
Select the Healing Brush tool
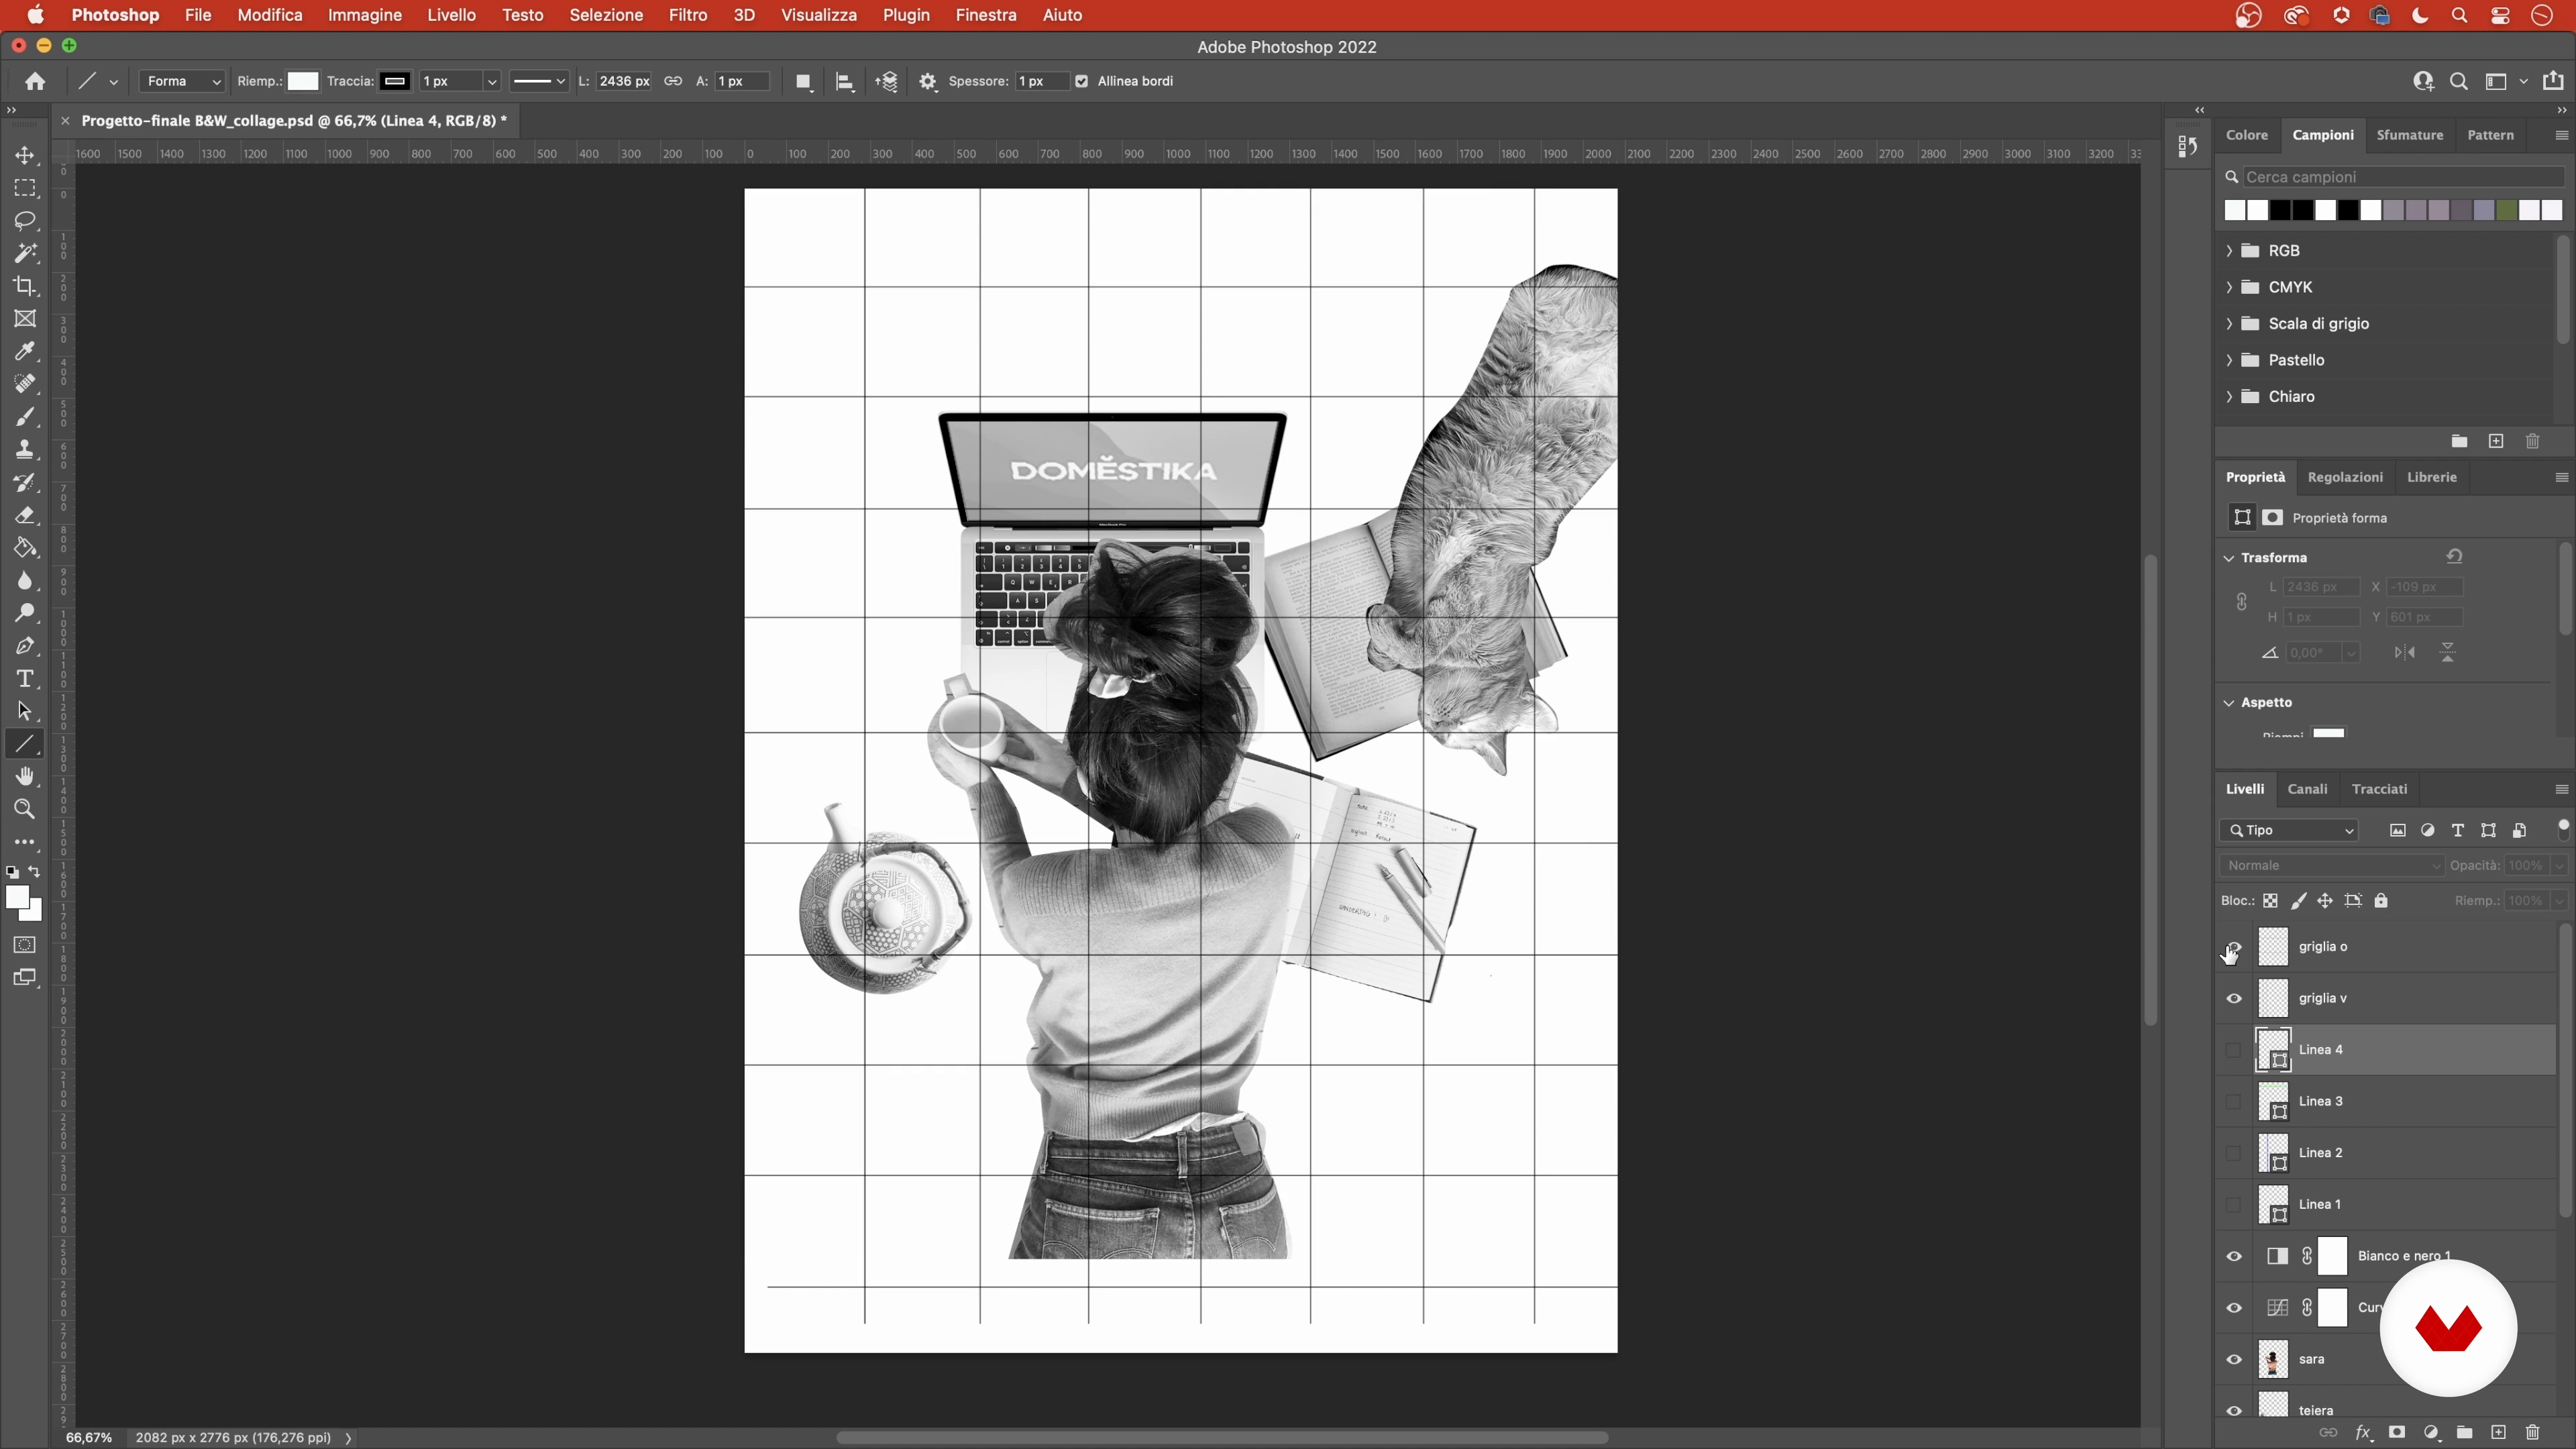pos(25,384)
